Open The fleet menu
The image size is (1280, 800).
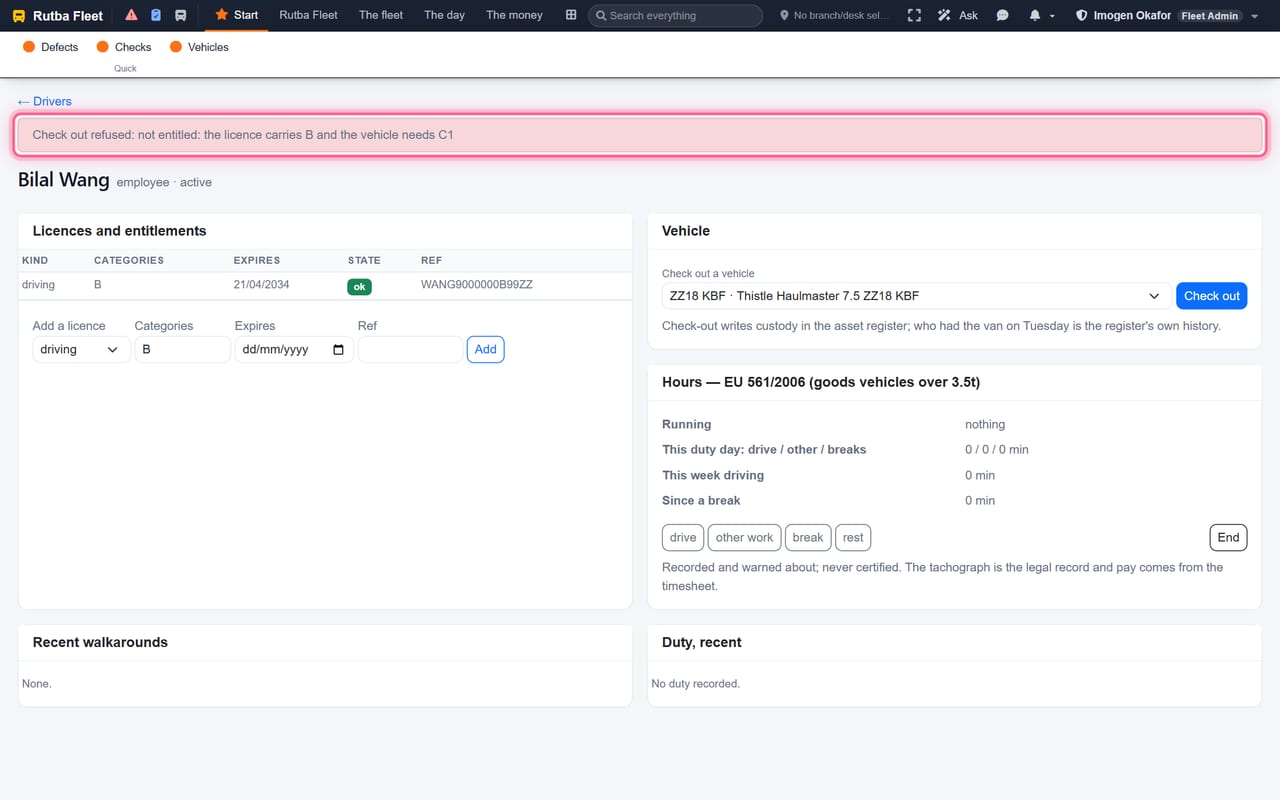pos(381,15)
